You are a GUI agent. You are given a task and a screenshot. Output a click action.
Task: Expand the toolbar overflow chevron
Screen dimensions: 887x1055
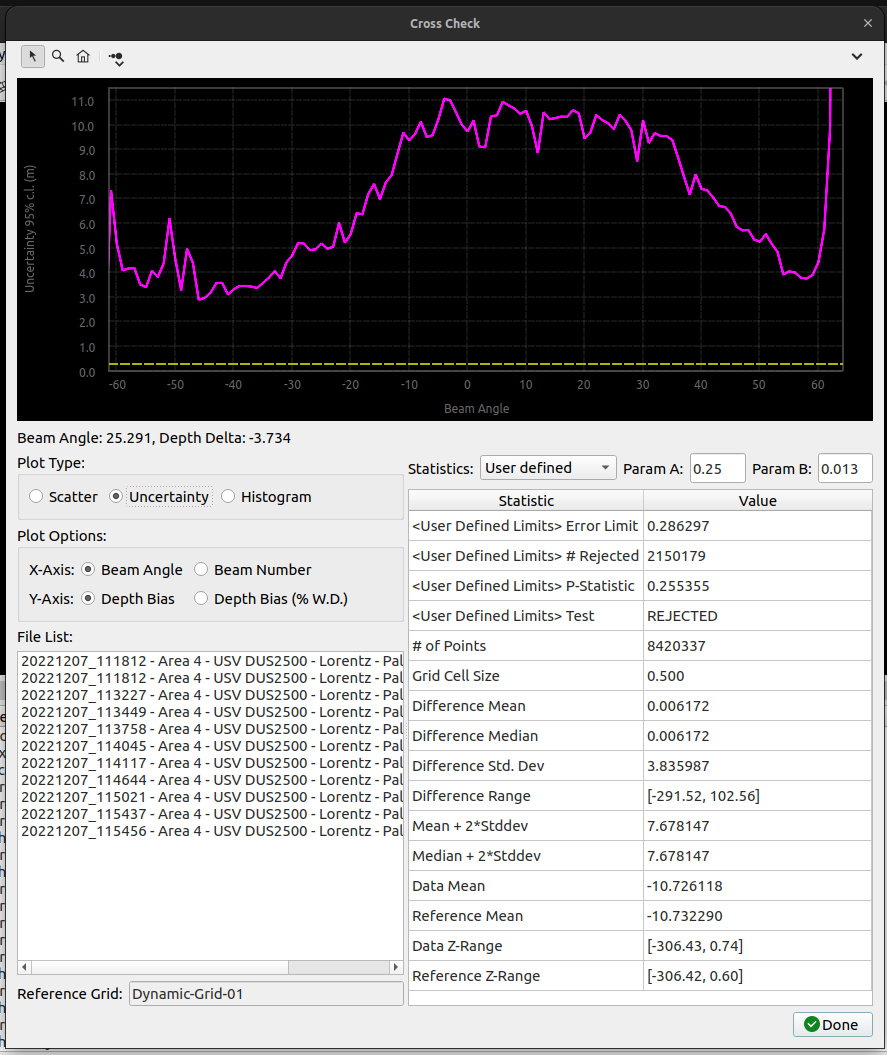(x=857, y=57)
